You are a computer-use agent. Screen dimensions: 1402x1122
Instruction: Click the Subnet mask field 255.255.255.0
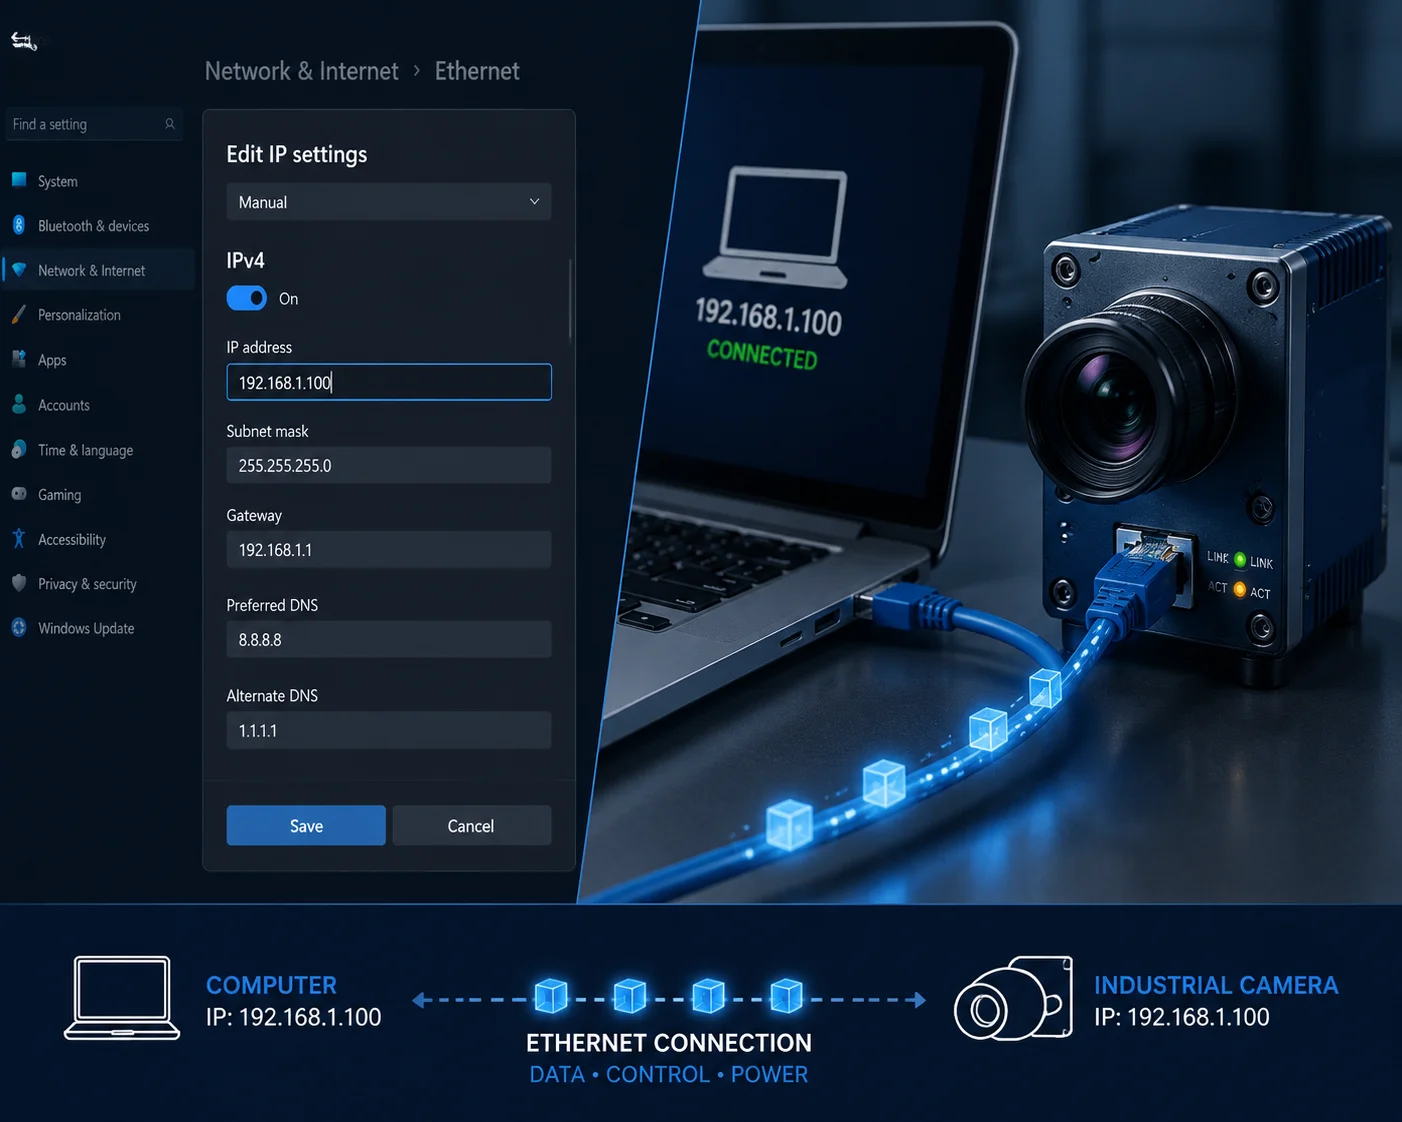pyautogui.click(x=389, y=465)
